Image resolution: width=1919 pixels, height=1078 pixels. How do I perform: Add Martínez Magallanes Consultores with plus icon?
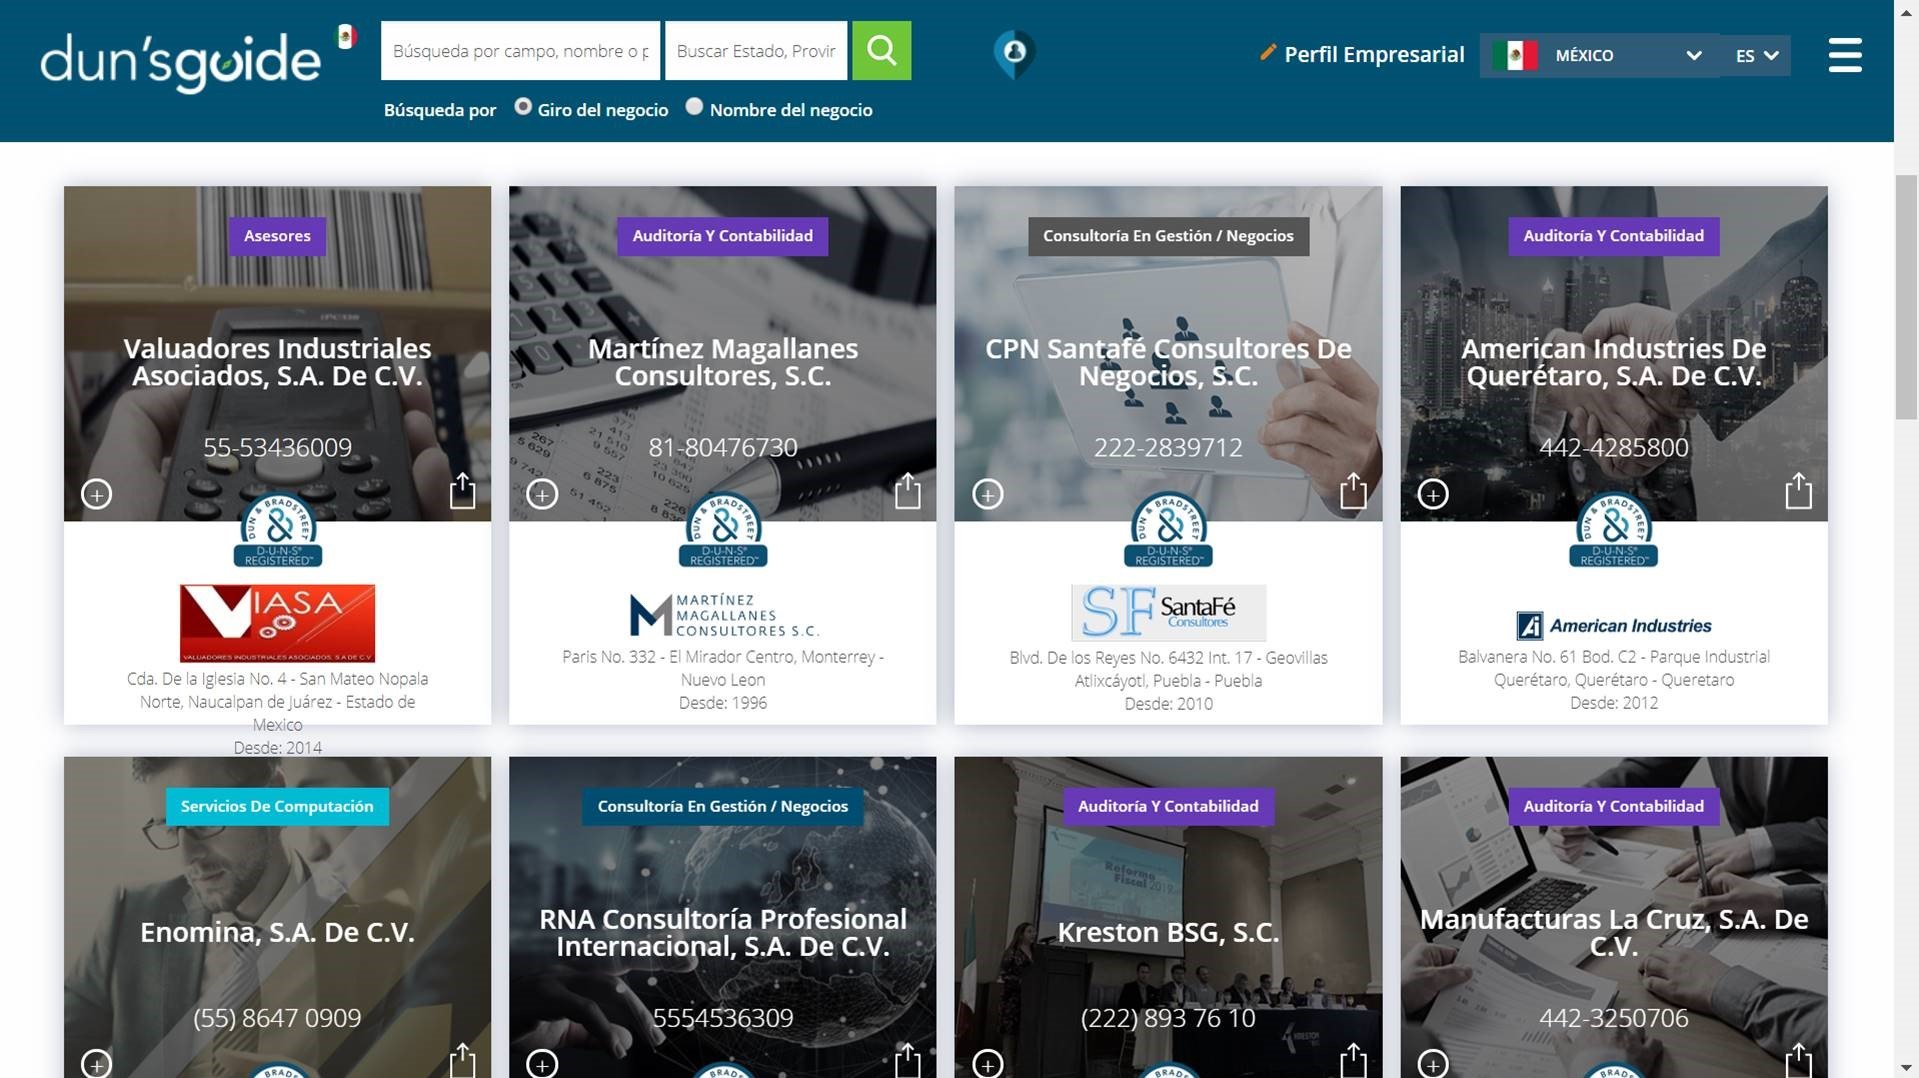click(x=542, y=494)
